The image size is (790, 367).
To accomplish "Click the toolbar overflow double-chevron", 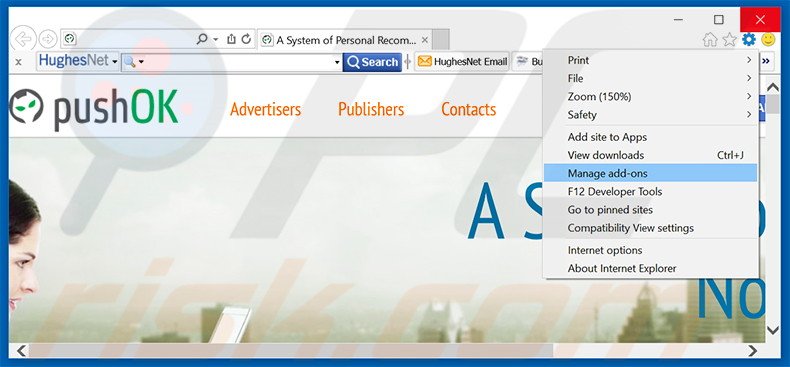I will (766, 61).
